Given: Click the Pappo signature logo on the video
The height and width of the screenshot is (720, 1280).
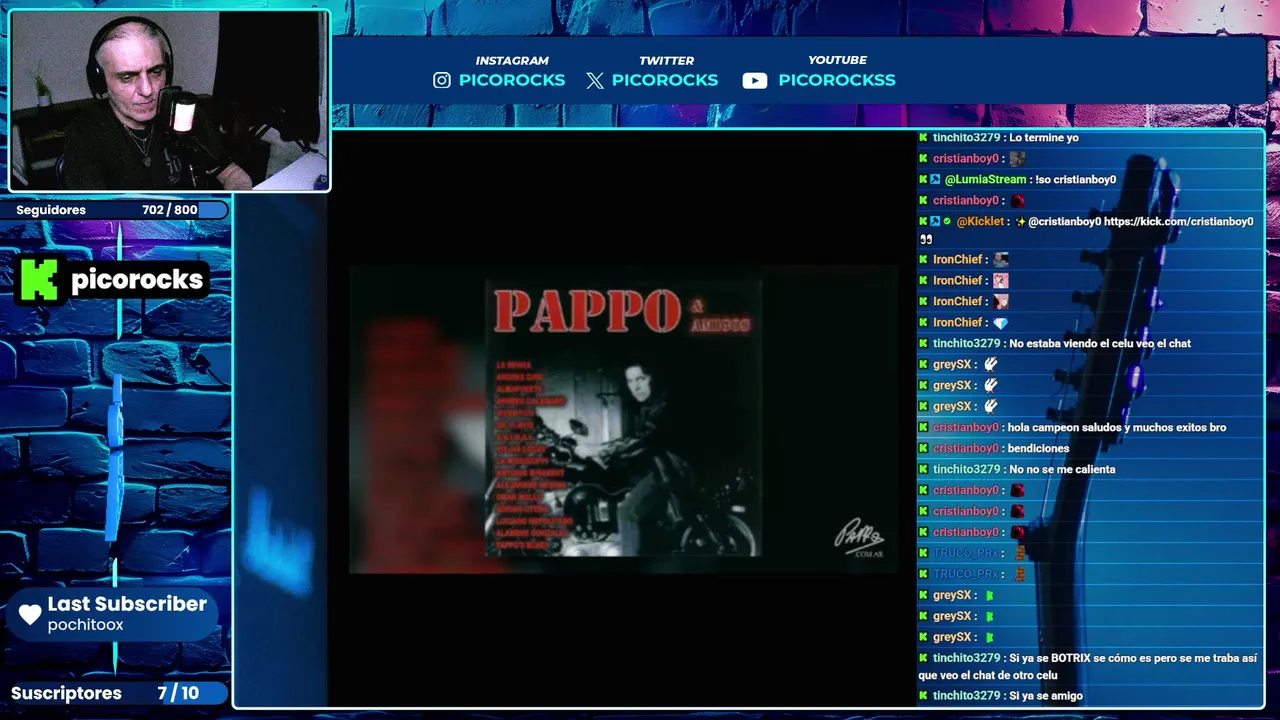Looking at the screenshot, I should [860, 538].
